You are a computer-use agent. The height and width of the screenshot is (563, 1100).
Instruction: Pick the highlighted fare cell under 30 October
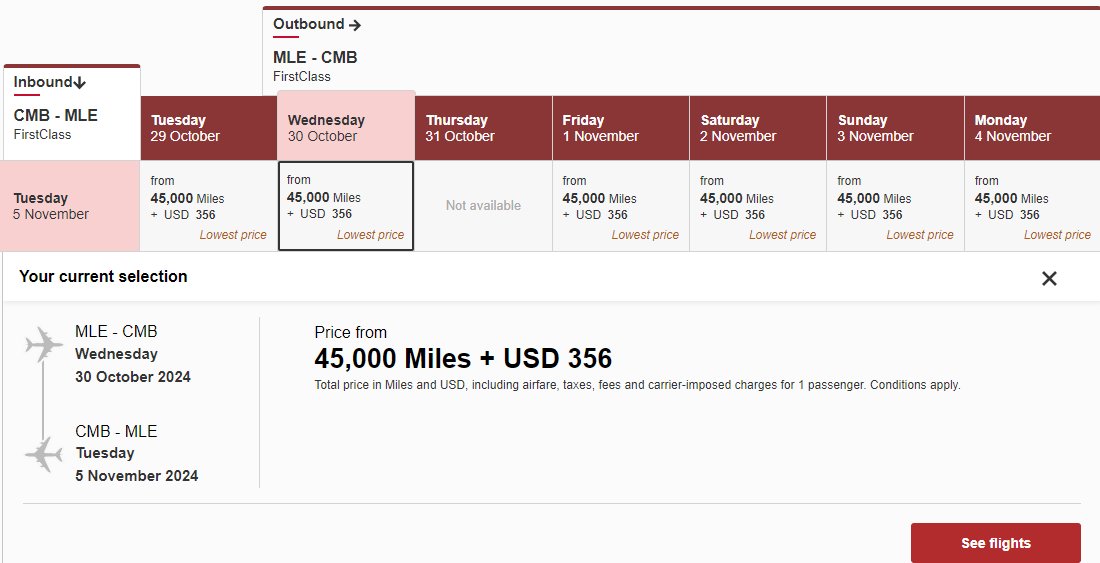[346, 206]
